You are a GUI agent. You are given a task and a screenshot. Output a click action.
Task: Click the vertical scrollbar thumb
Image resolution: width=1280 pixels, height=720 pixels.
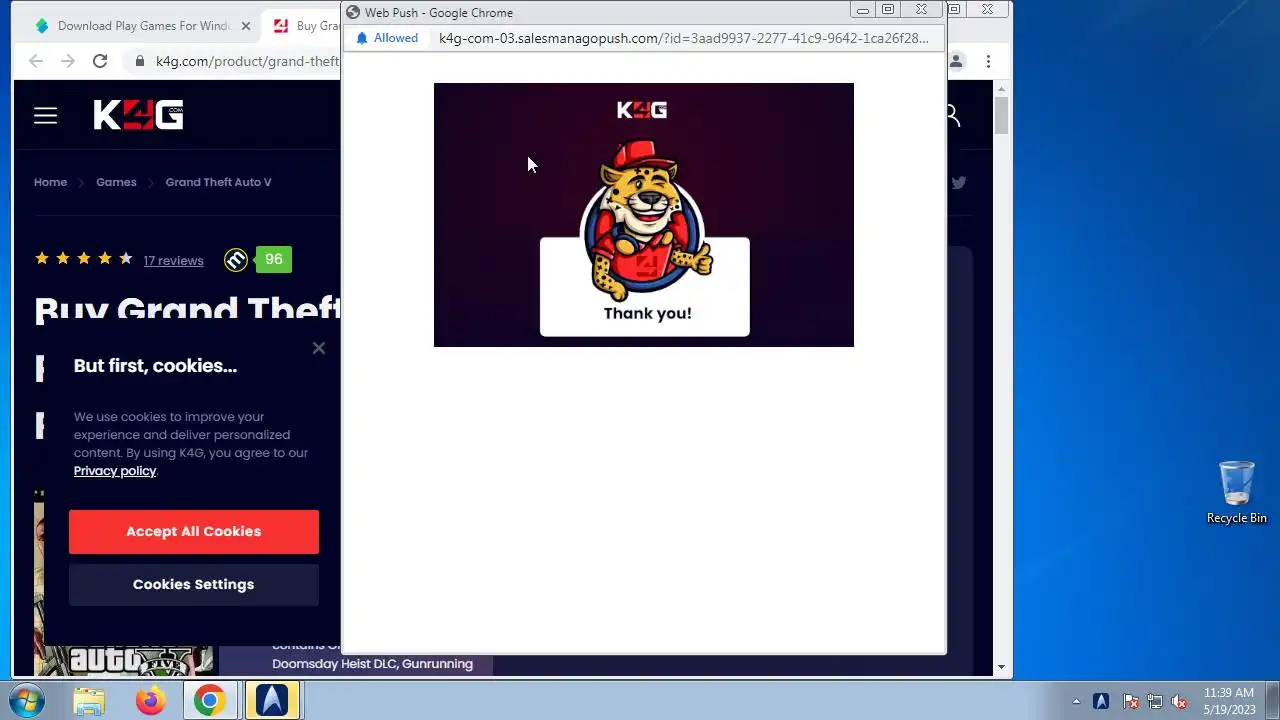click(x=1002, y=116)
